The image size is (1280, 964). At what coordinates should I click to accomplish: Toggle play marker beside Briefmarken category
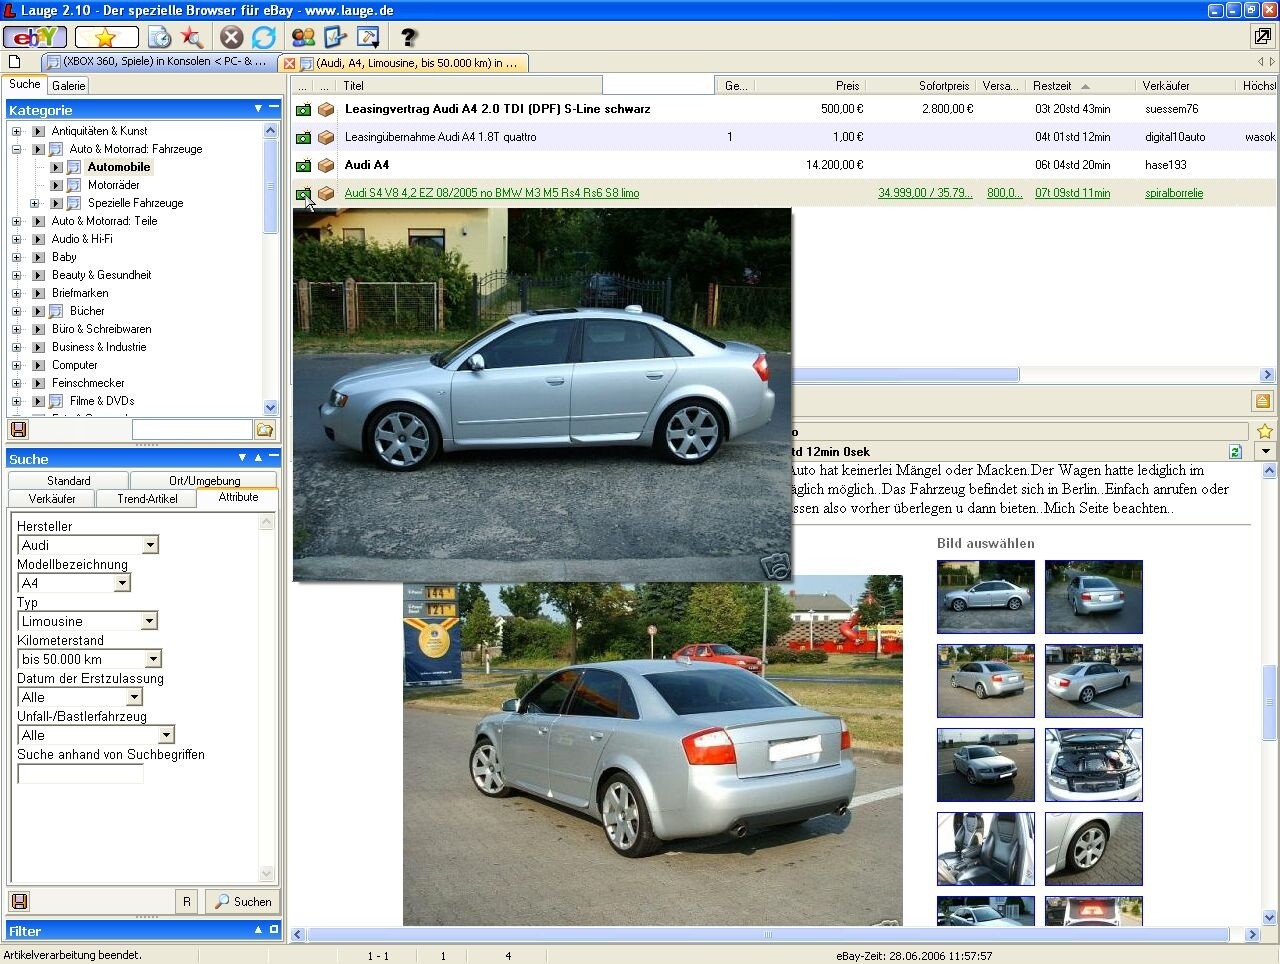click(x=38, y=293)
